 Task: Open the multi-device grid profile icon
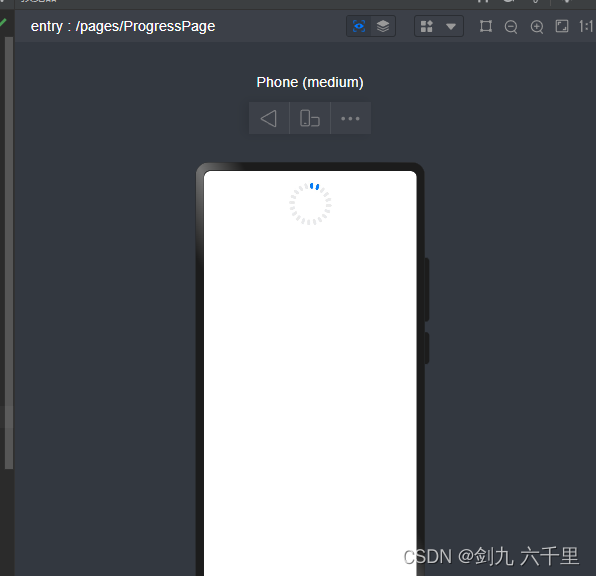(426, 26)
